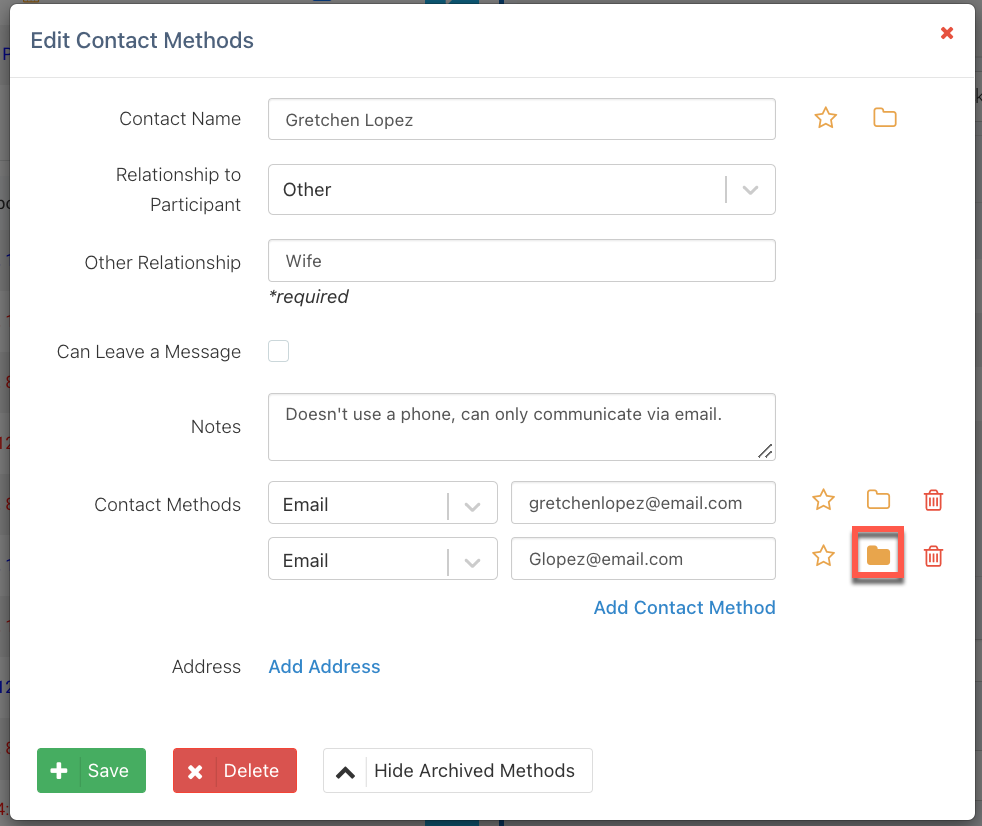The height and width of the screenshot is (826, 982).
Task: Star the Gretchen Lopez contact name
Action: pos(825,118)
